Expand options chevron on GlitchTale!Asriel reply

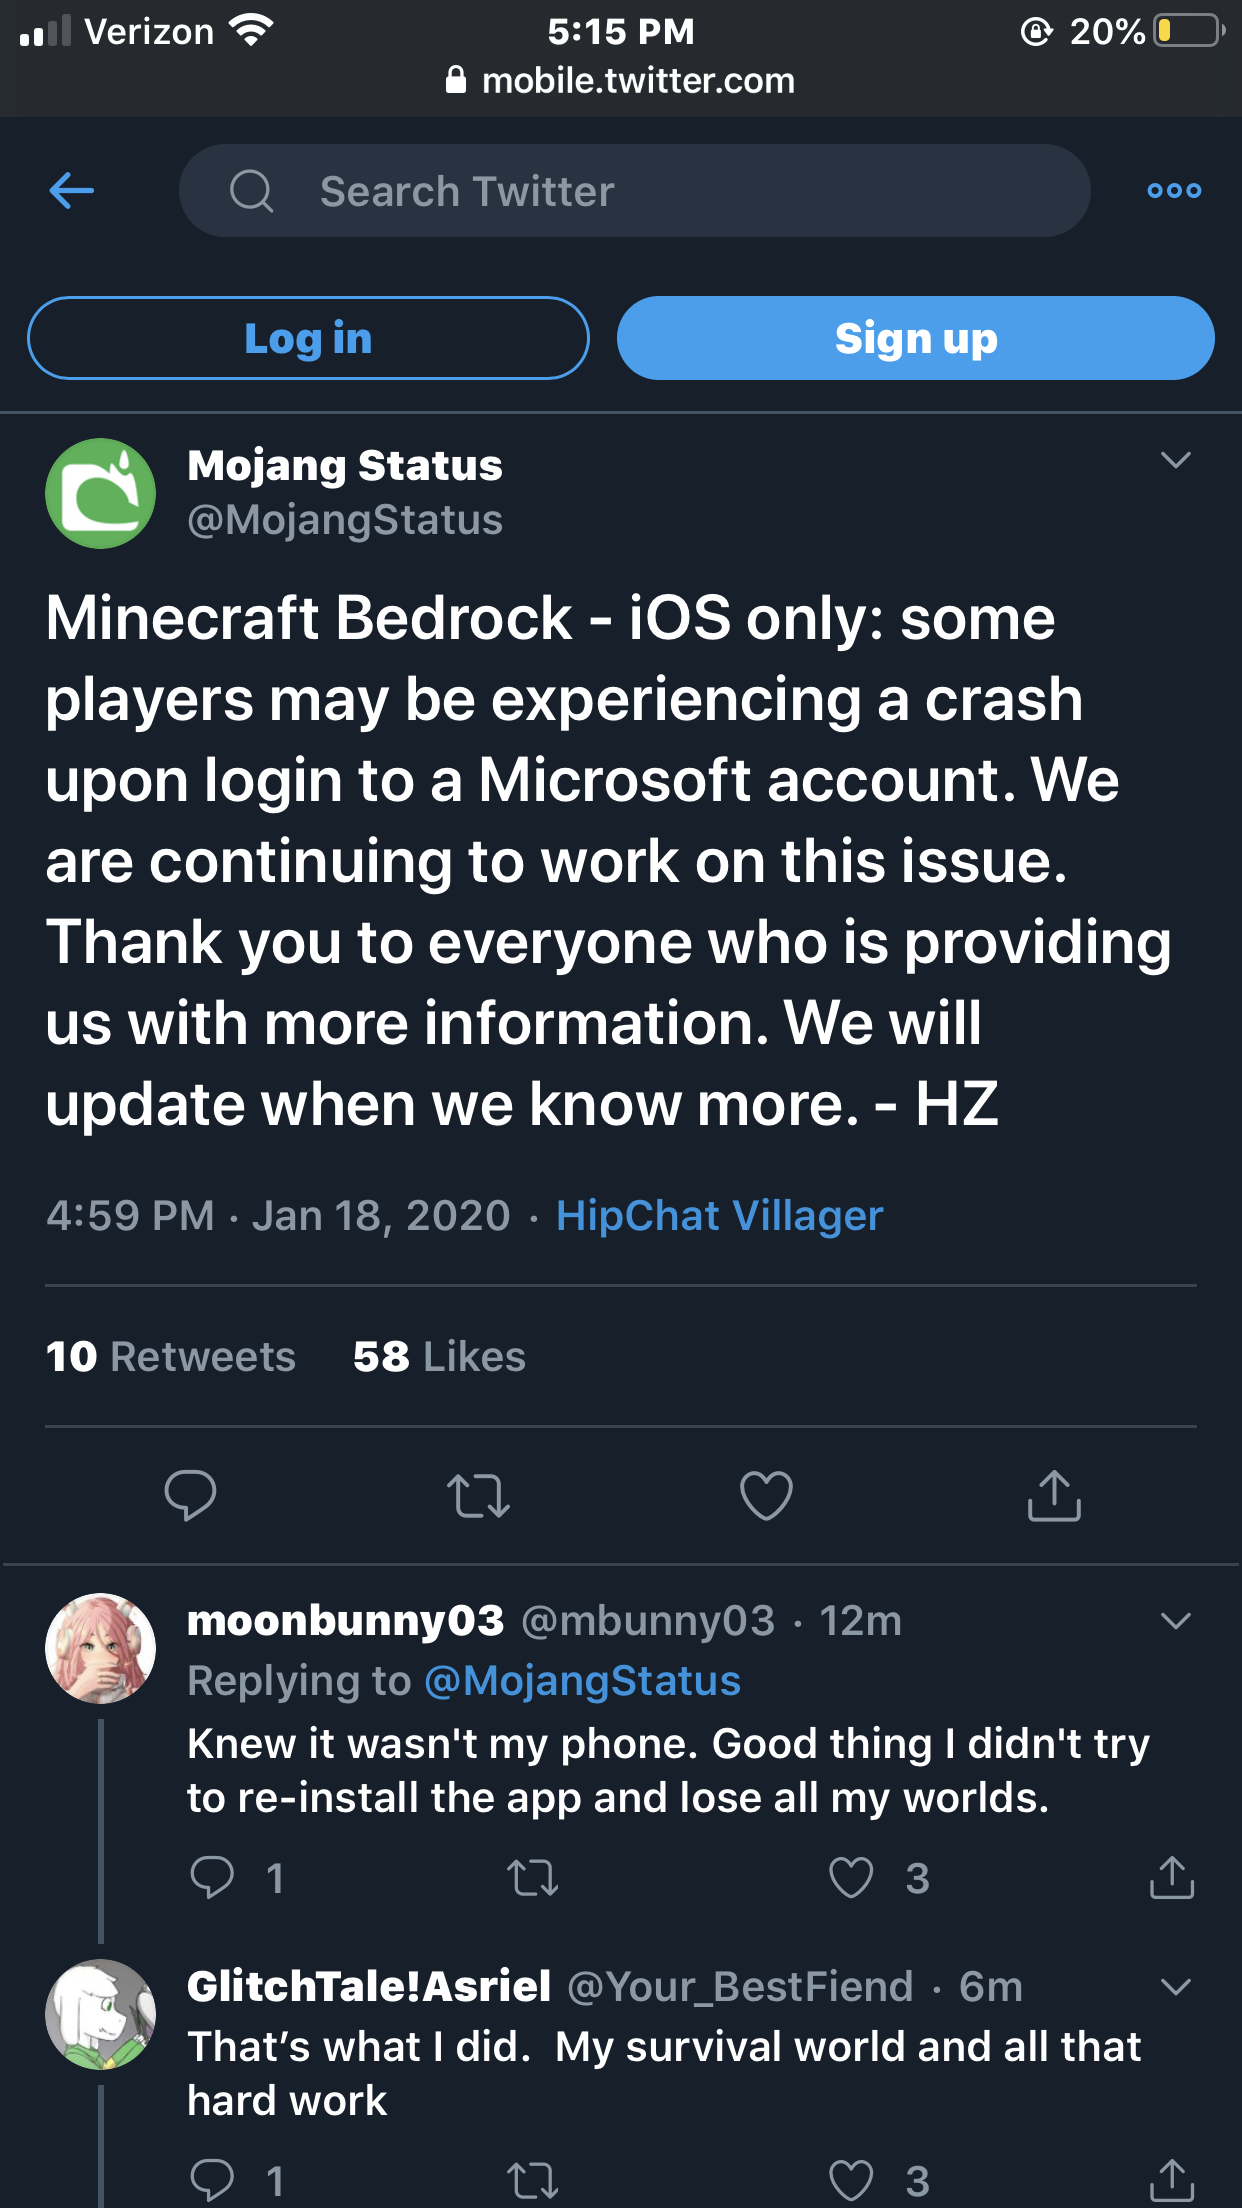click(1176, 1986)
